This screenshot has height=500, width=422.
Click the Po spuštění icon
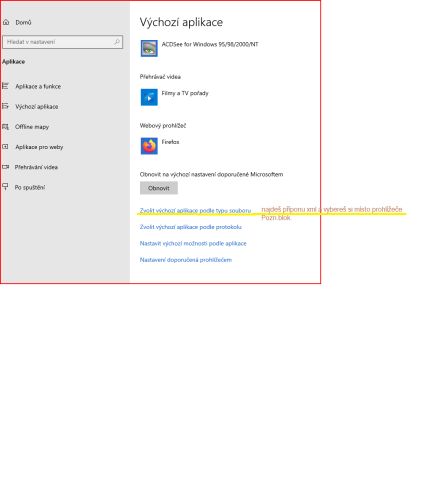point(5,187)
